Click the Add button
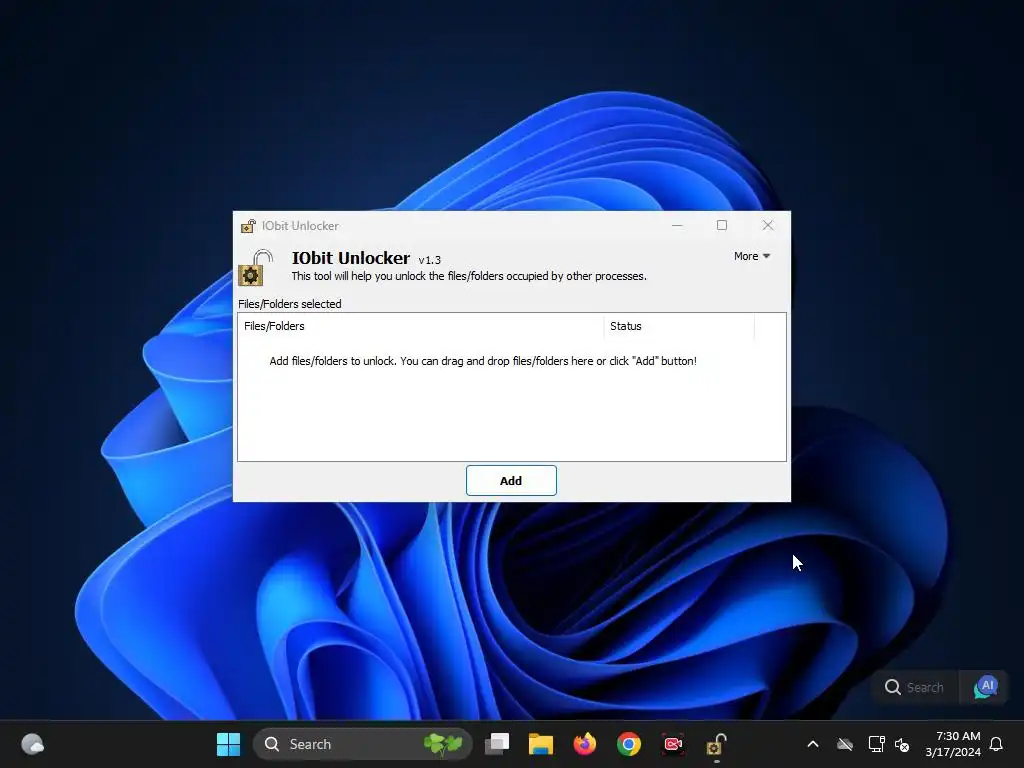Screen dimensions: 1024x768 511,481
